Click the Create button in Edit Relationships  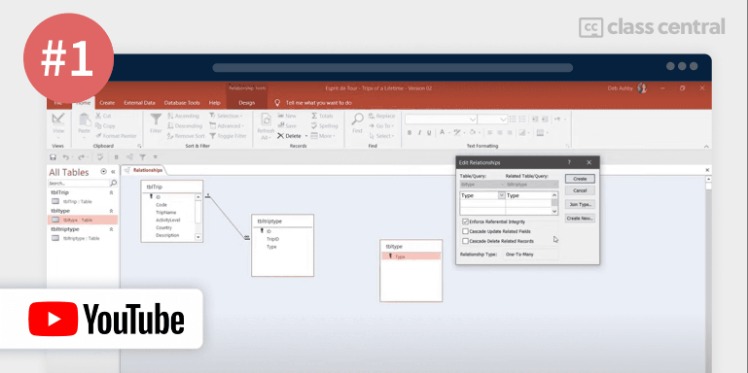(x=580, y=179)
